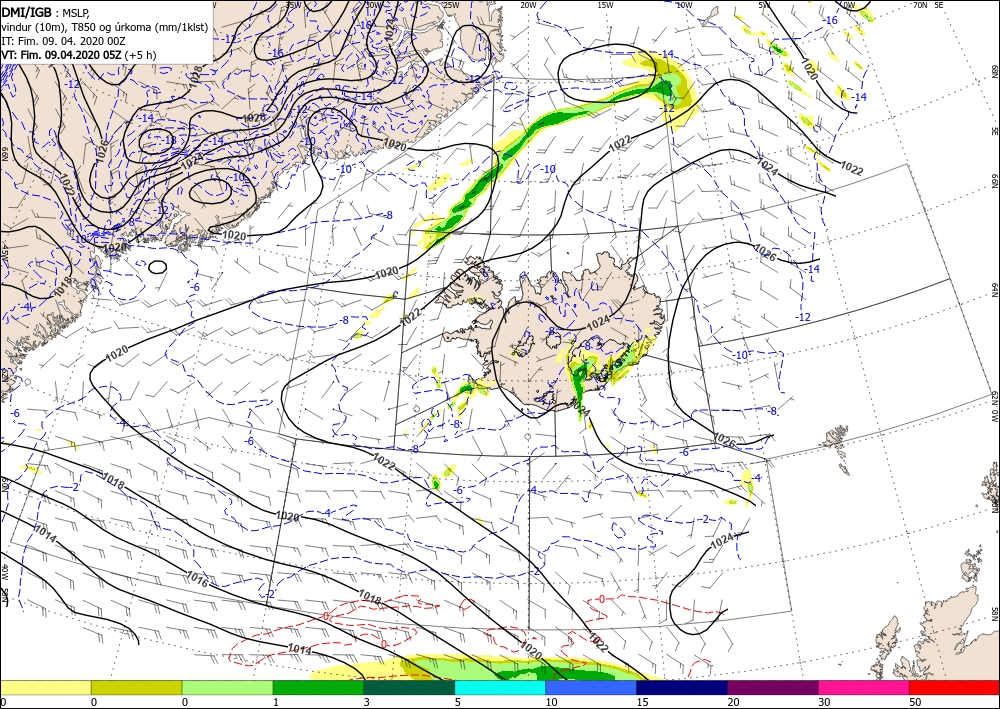Viewport: 1000px width, 709px height.
Task: Pick the cyan legend color segment
Action: coord(500,687)
